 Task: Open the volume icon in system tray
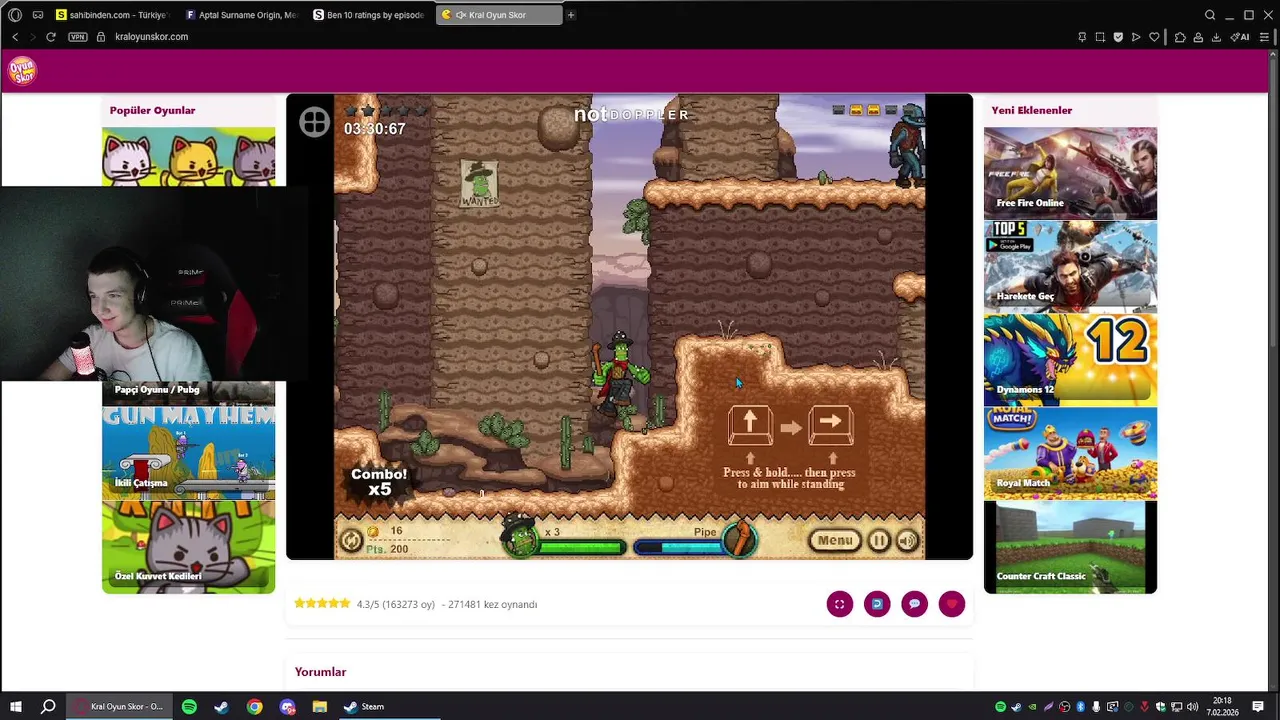[x=1193, y=707]
